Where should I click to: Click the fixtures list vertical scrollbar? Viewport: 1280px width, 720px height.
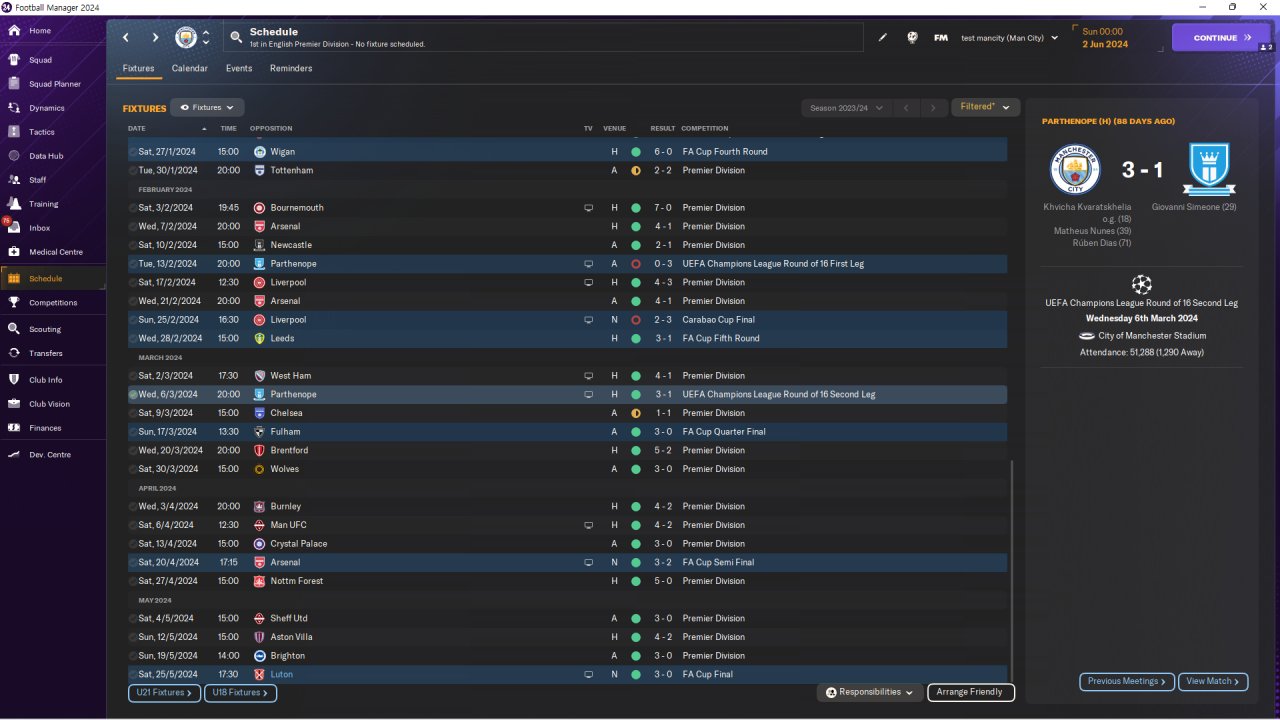click(x=1012, y=571)
